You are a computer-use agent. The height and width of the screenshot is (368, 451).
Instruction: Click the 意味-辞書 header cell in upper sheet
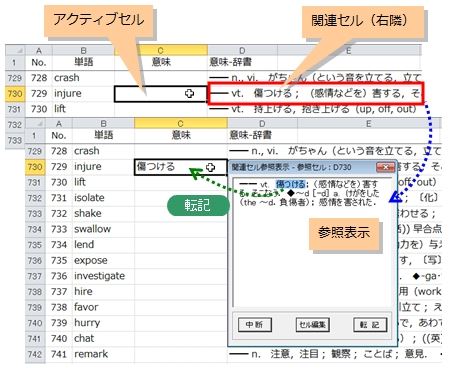tap(242, 62)
